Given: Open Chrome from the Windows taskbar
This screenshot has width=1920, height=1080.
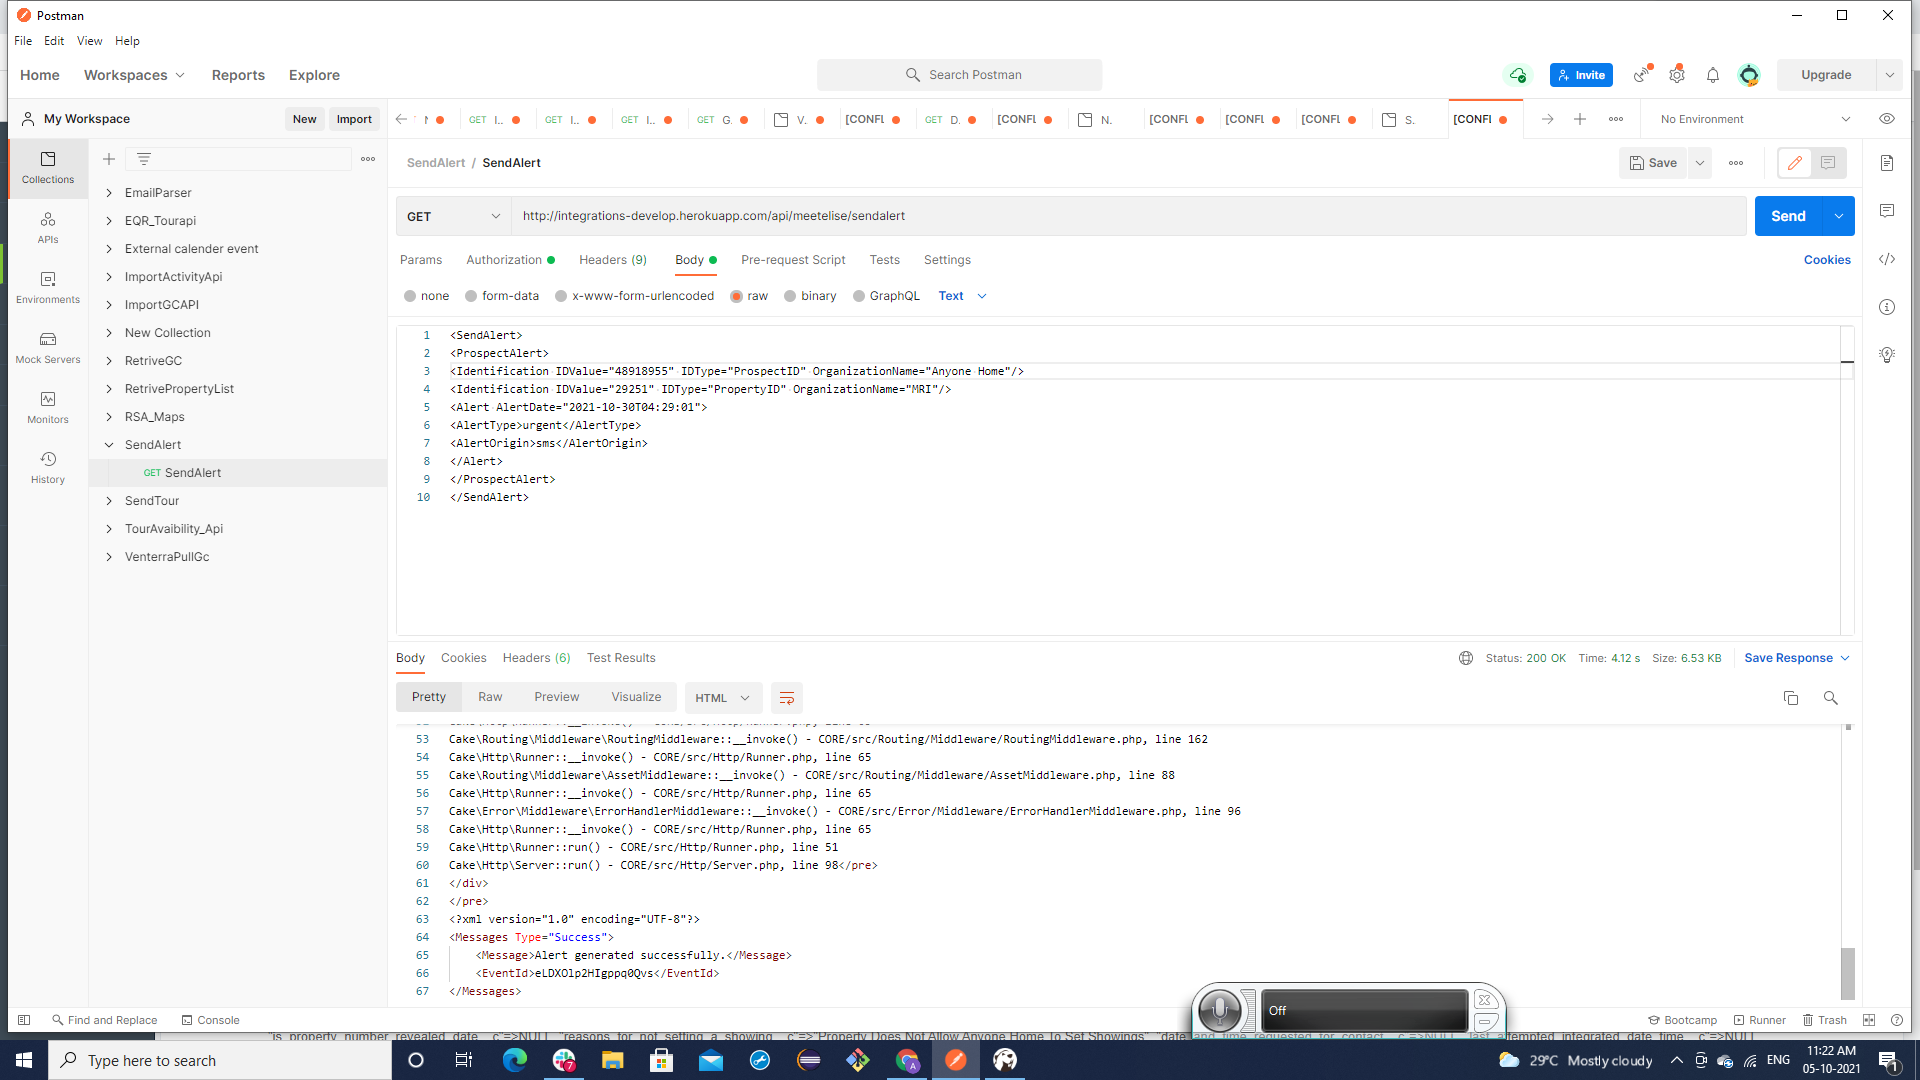Looking at the screenshot, I should 907,1060.
